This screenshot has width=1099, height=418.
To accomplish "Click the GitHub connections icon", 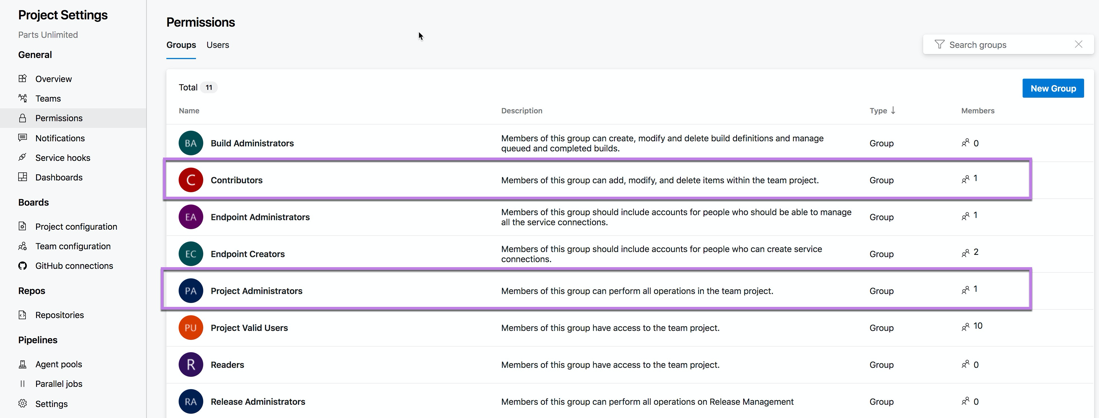I will 23,266.
